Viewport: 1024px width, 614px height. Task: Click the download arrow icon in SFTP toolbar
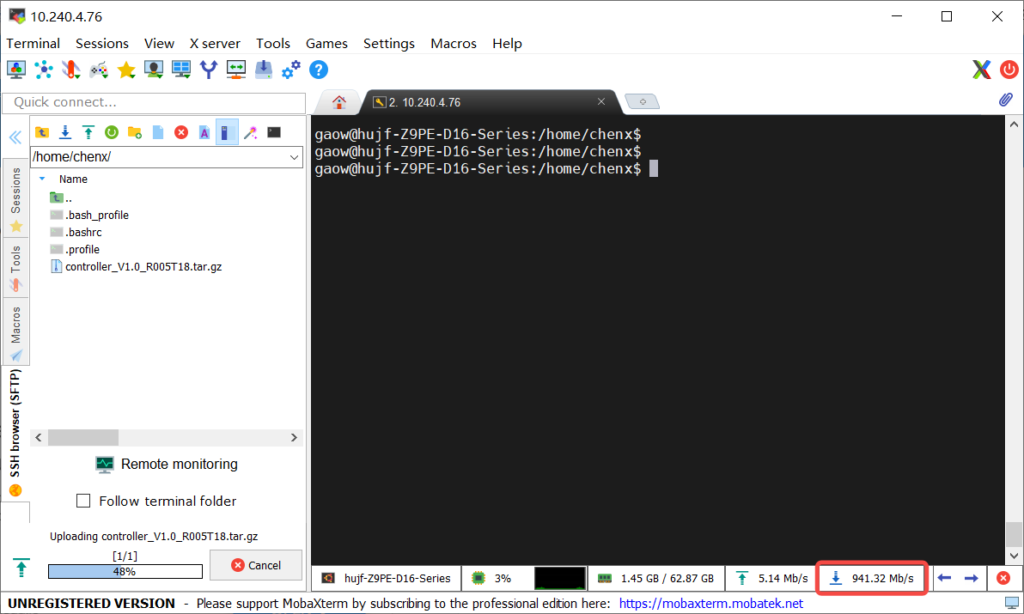pyautogui.click(x=65, y=132)
